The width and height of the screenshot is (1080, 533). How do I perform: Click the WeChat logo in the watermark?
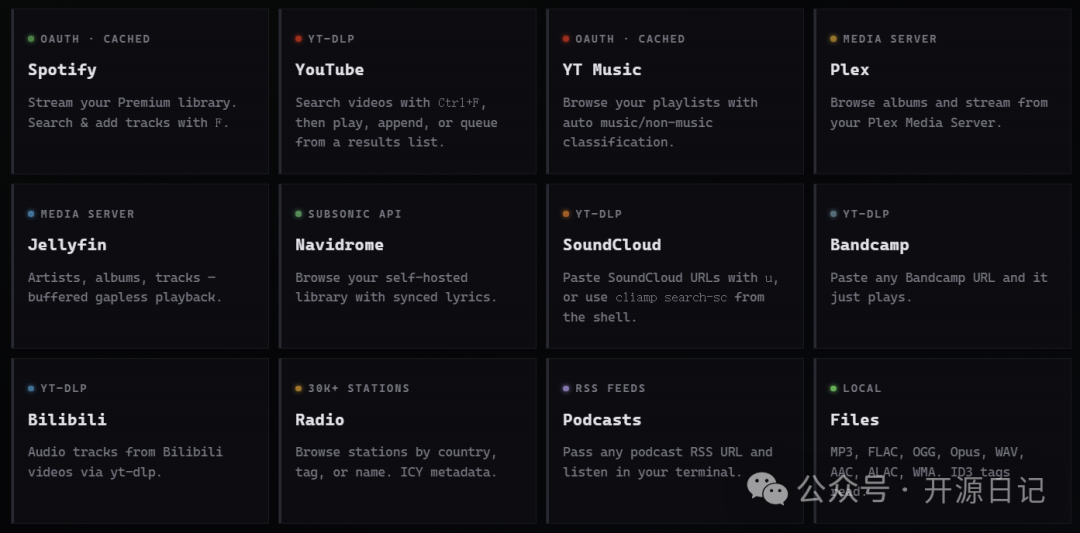click(x=768, y=488)
